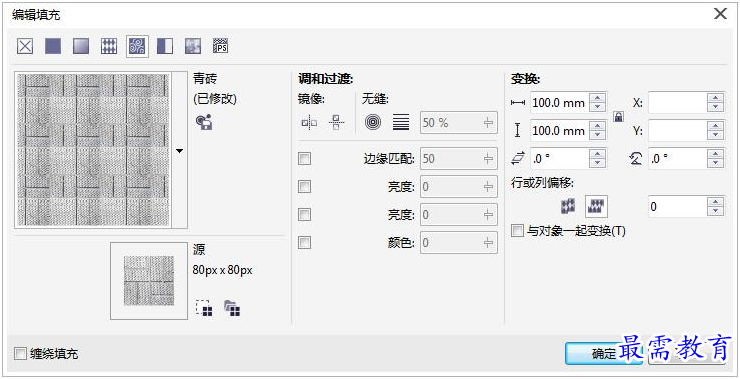Tick the 缠绕填充 checkbox

coord(20,354)
